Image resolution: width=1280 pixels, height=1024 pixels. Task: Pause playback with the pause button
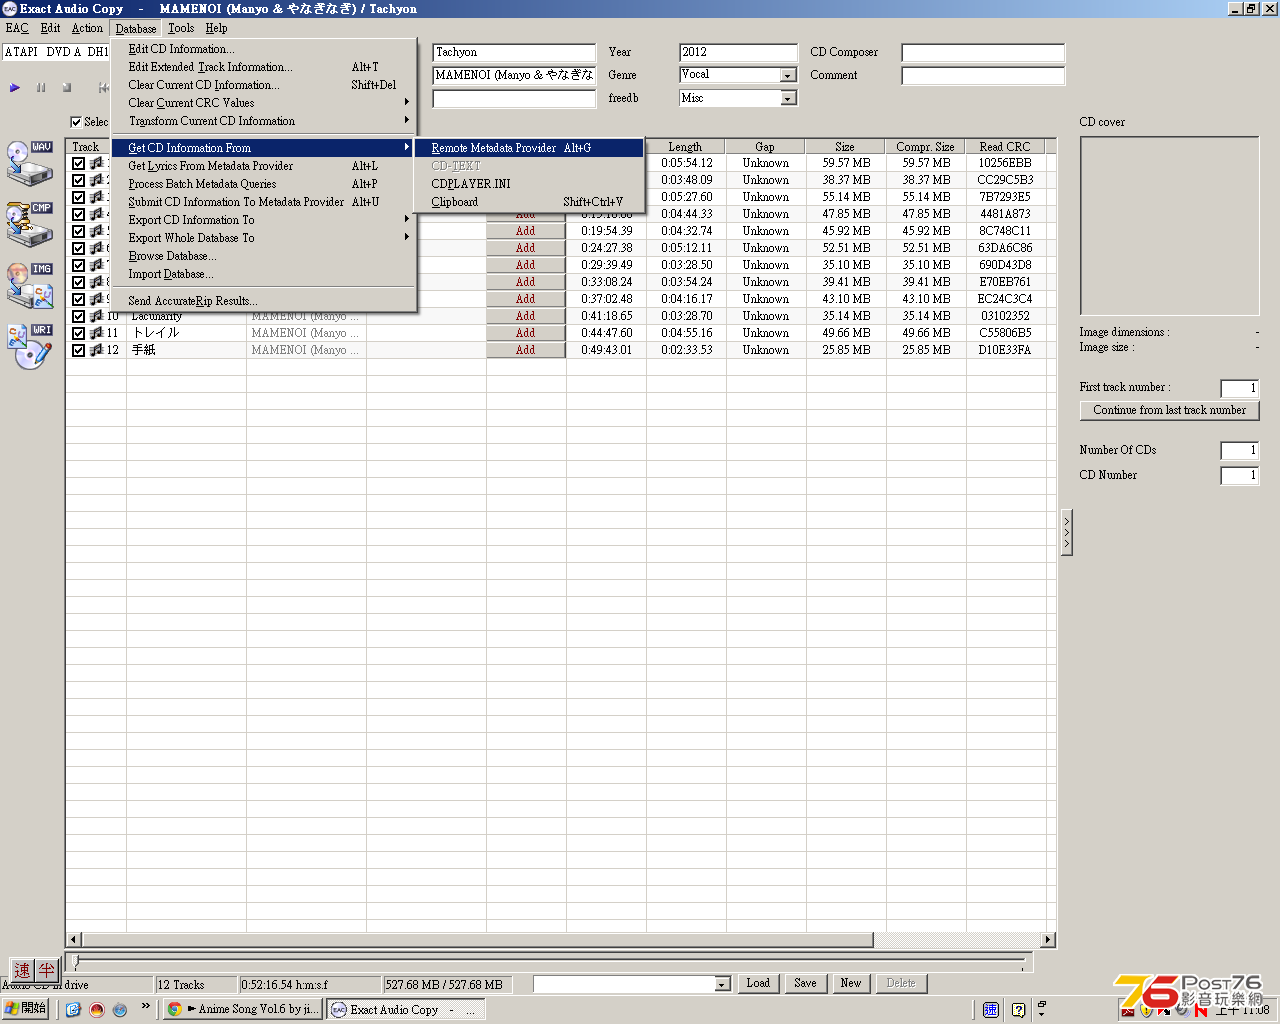41,88
